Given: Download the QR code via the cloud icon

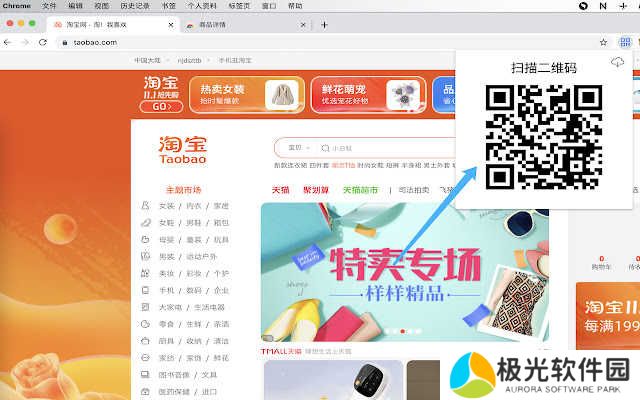Looking at the screenshot, I should [617, 63].
